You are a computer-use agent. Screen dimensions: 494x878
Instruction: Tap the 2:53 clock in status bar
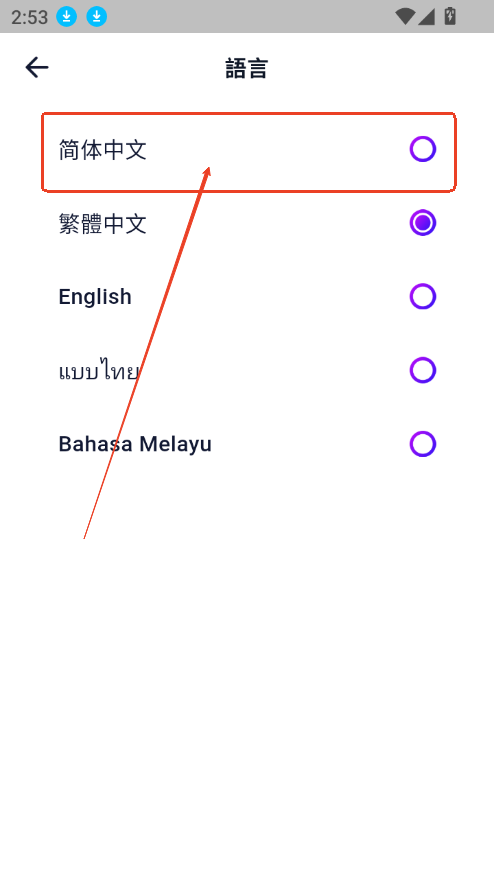(30, 17)
